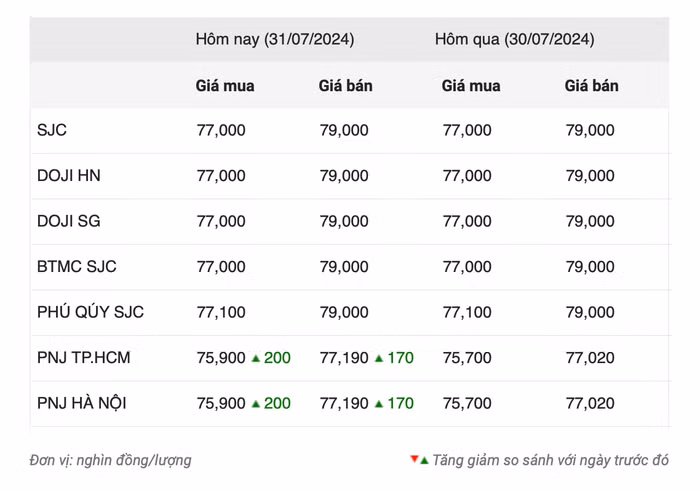700x490 pixels.
Task: Click PNJ HÀ NỘI yesterday's sell price 77,020
Action: point(590,403)
